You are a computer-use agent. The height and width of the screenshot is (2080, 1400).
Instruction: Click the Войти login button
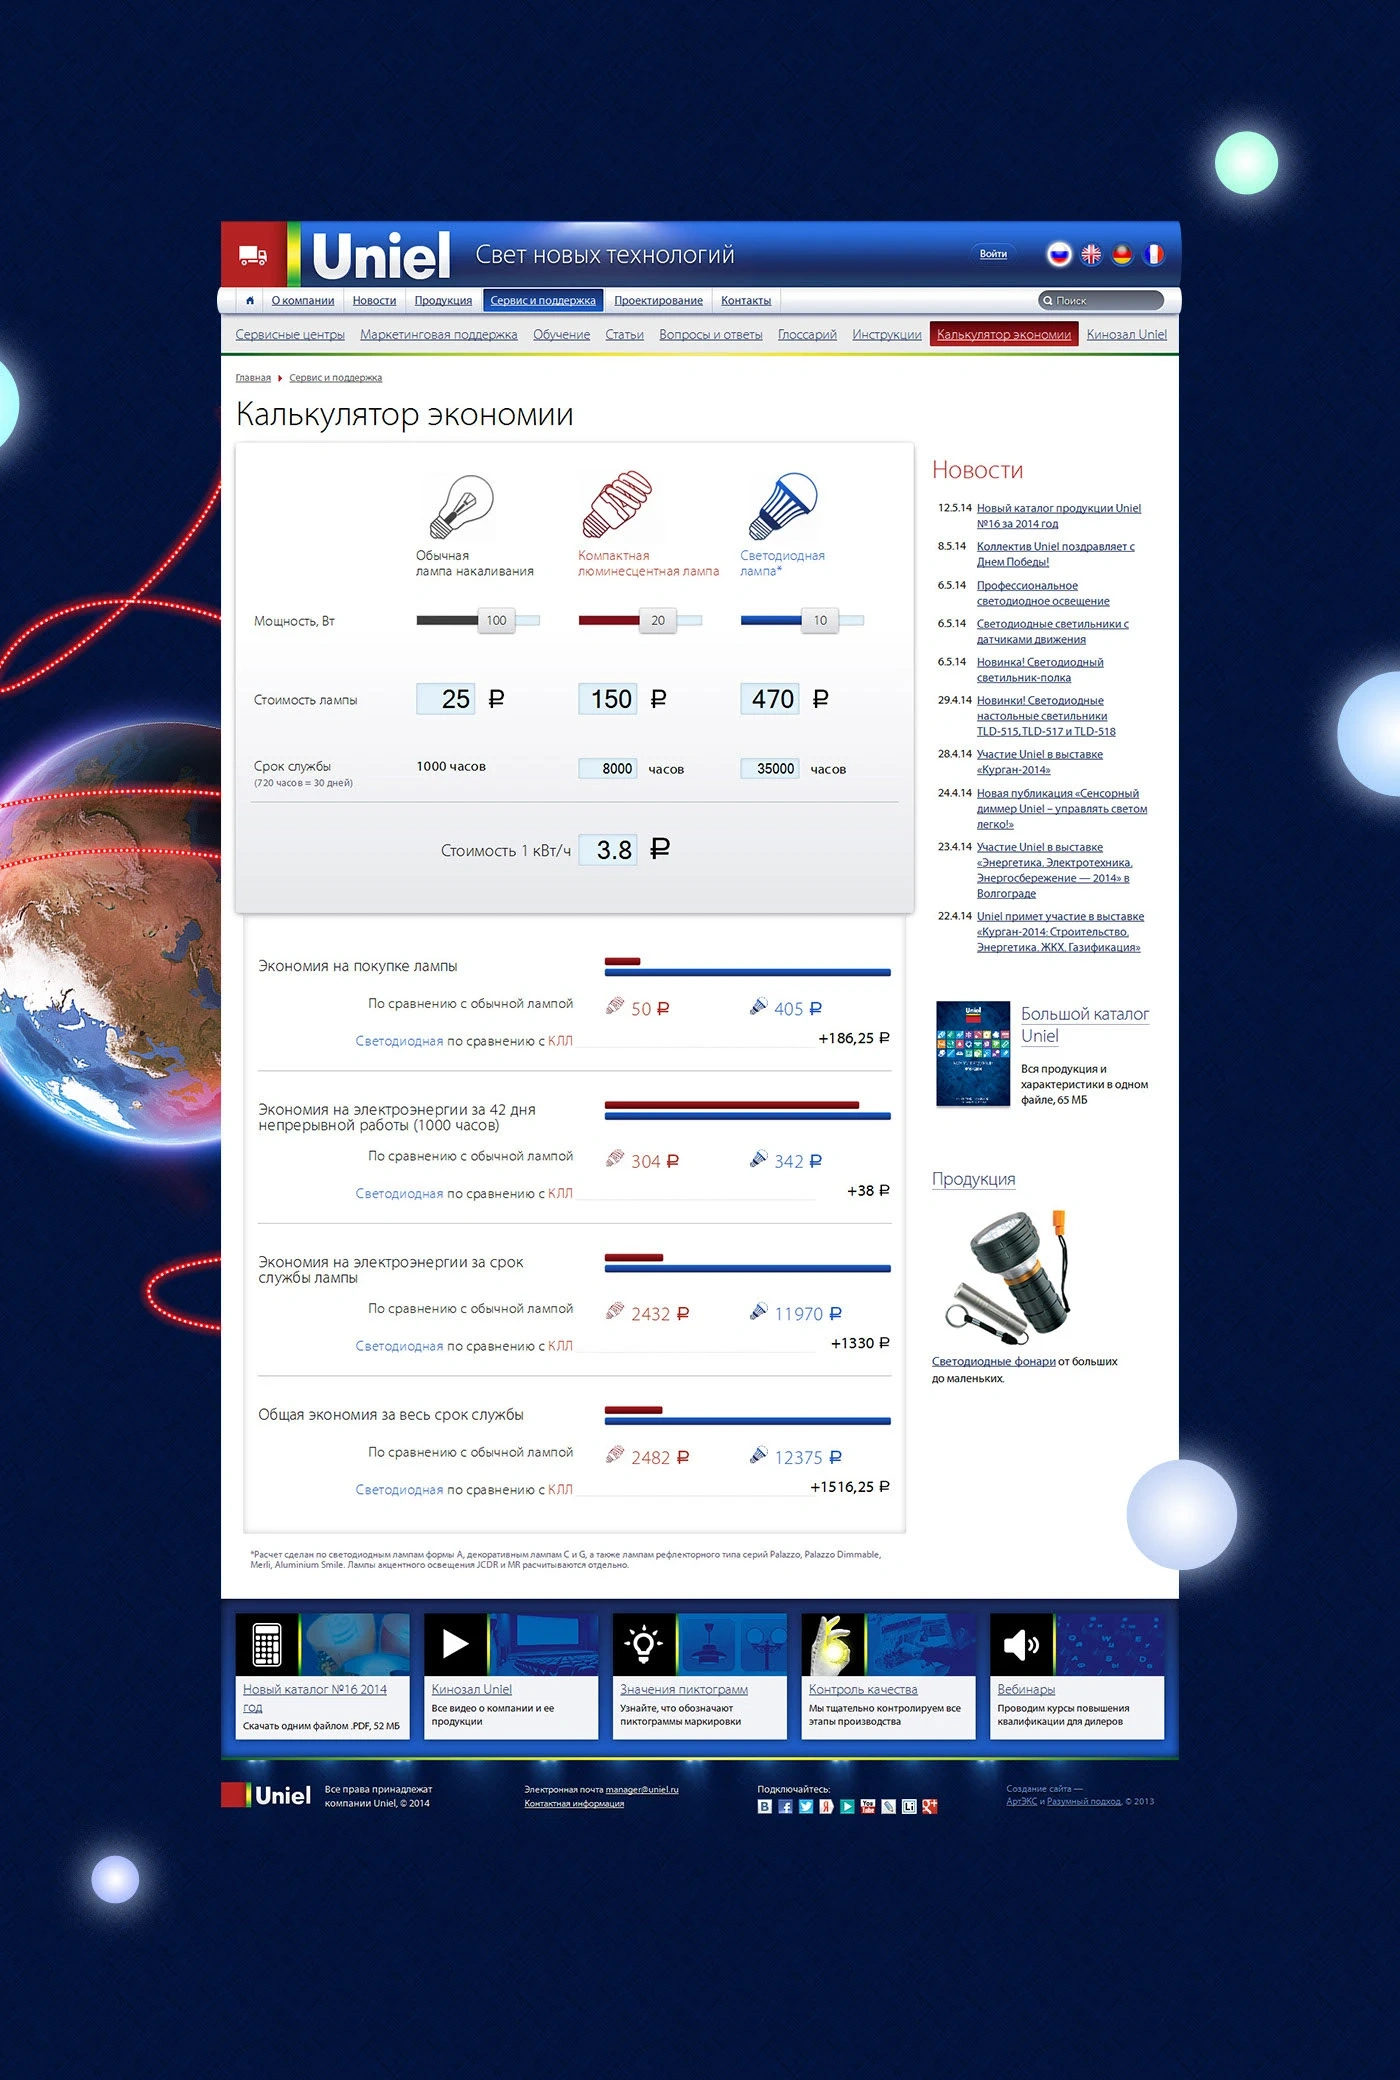tap(993, 254)
